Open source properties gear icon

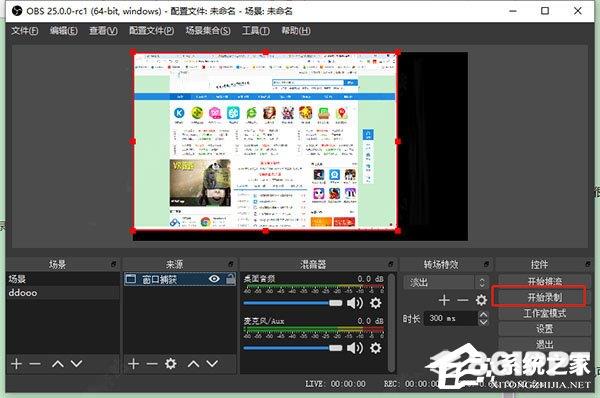(x=171, y=364)
